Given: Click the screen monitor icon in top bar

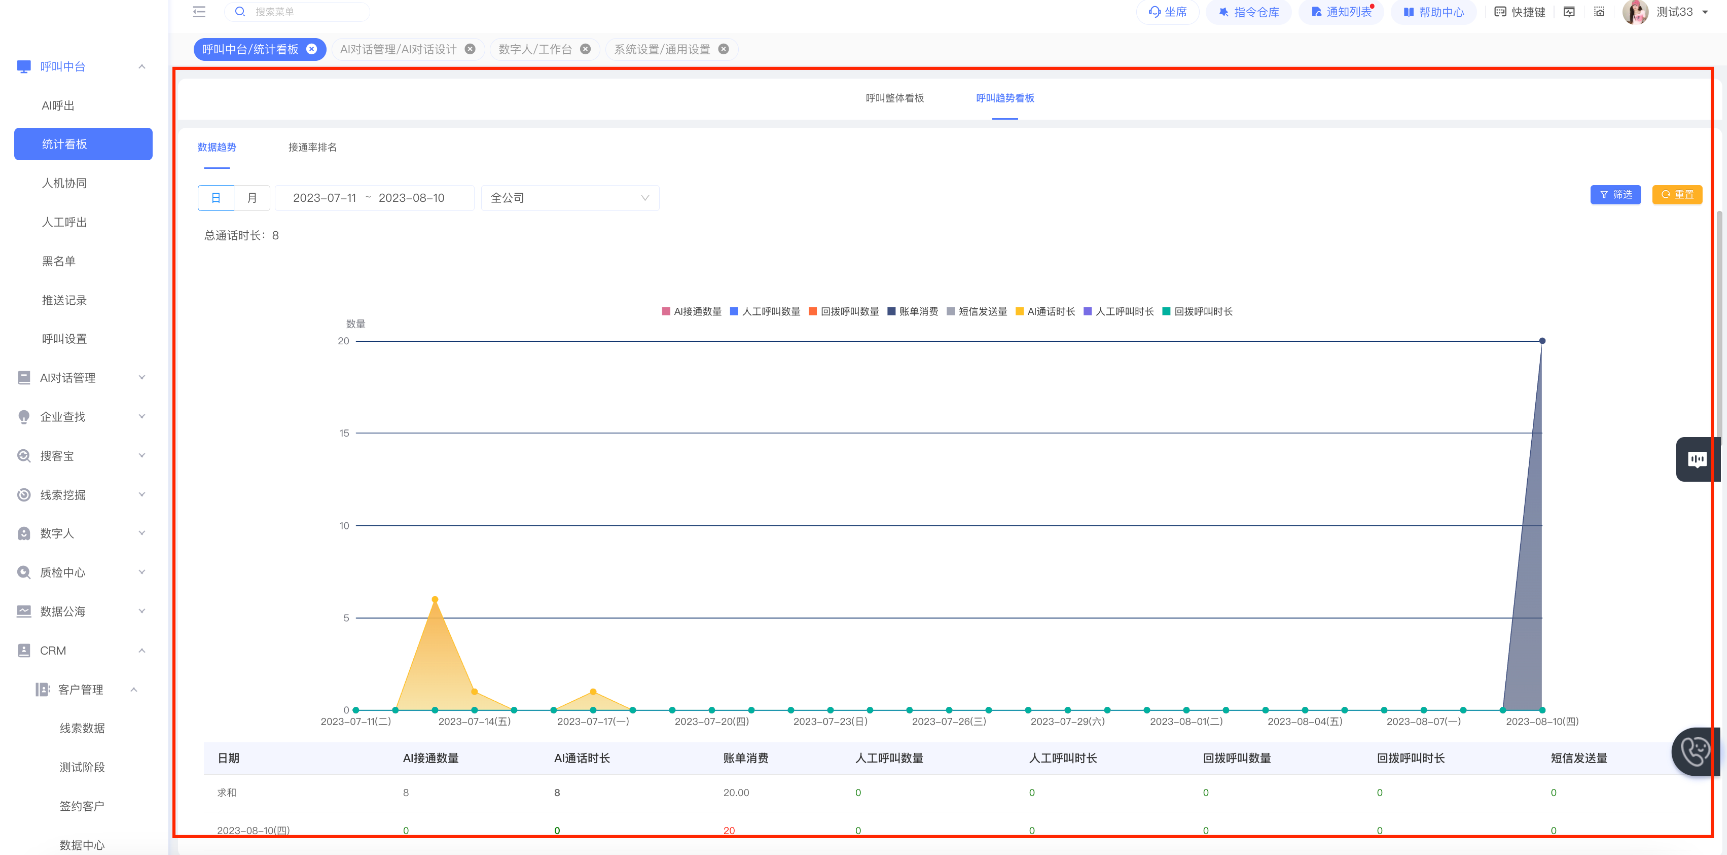Looking at the screenshot, I should tap(1569, 12).
